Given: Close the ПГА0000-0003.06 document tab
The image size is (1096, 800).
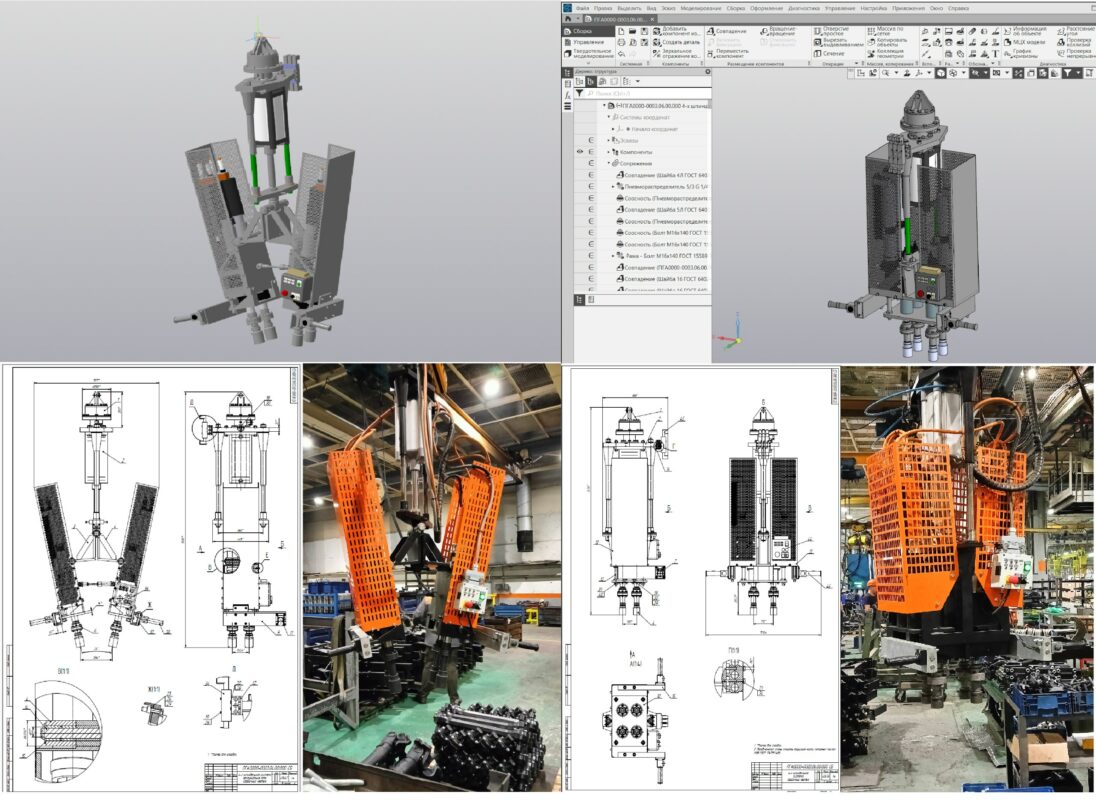Looking at the screenshot, I should [652, 20].
